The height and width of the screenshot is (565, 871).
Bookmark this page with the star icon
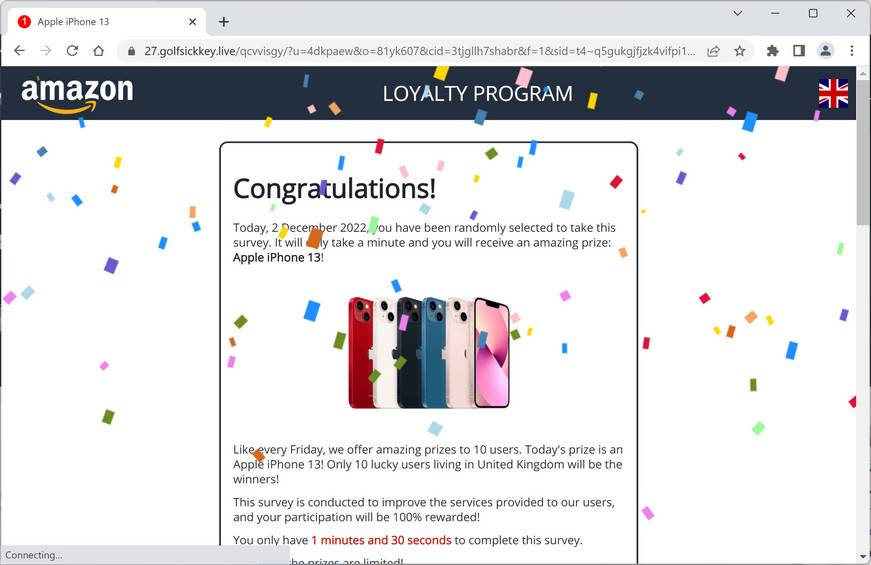tap(739, 51)
